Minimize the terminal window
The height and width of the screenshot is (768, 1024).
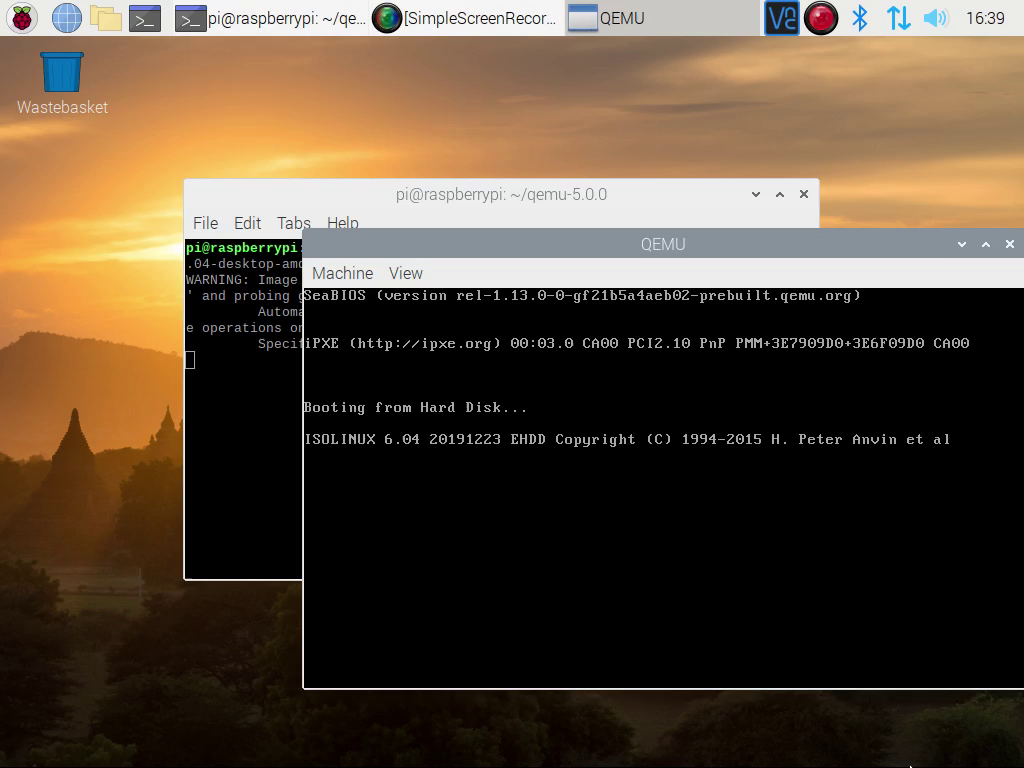pyautogui.click(x=756, y=194)
